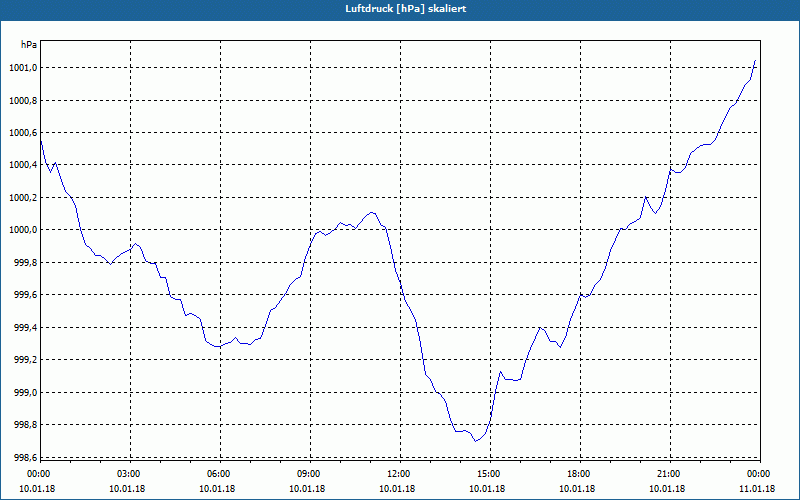This screenshot has width=800, height=500.
Task: Click the 21:00 time axis label
Action: pyautogui.click(x=670, y=474)
